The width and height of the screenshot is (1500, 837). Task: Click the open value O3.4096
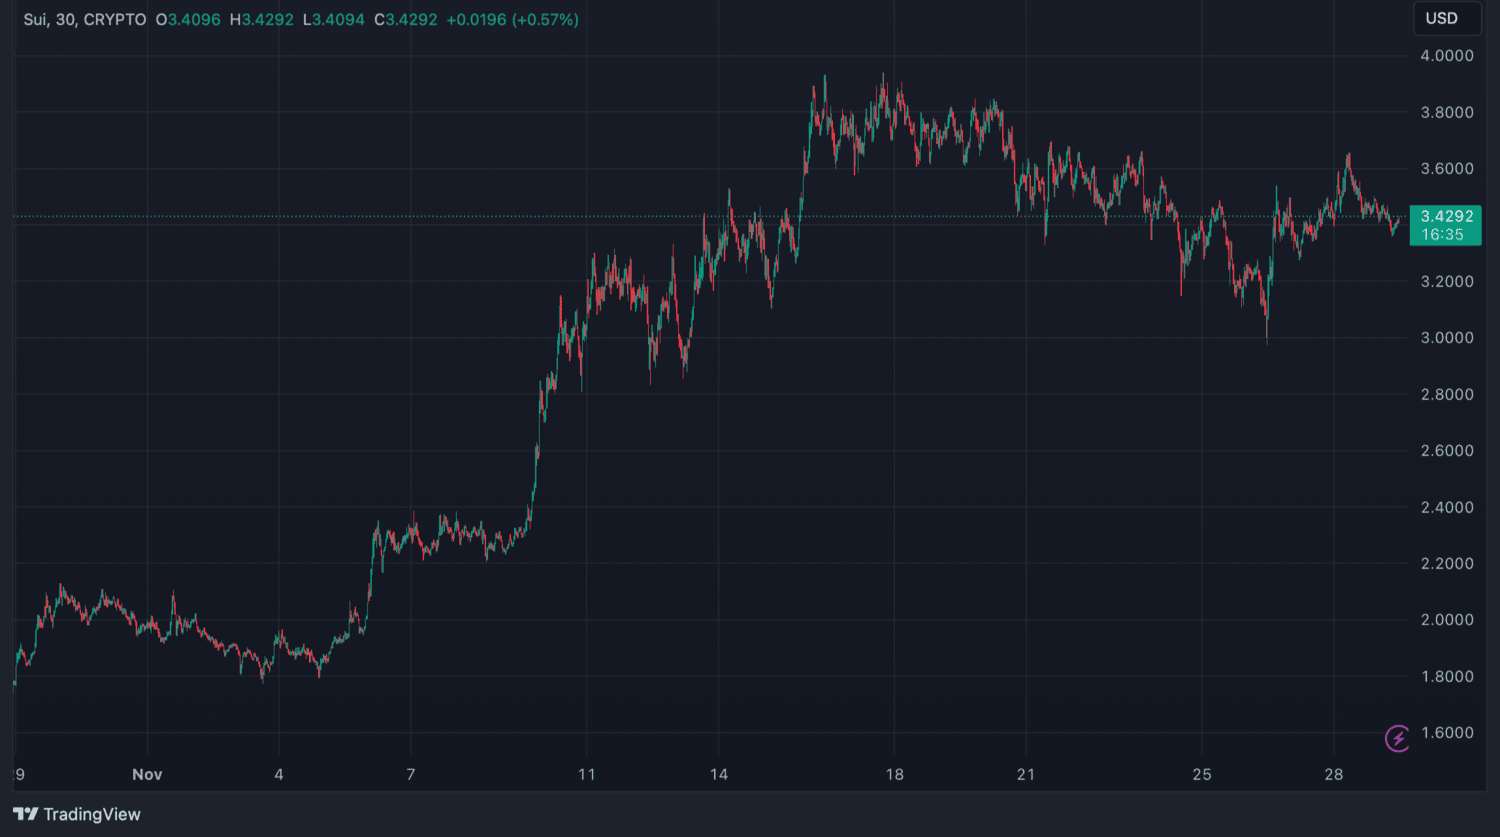pos(188,20)
